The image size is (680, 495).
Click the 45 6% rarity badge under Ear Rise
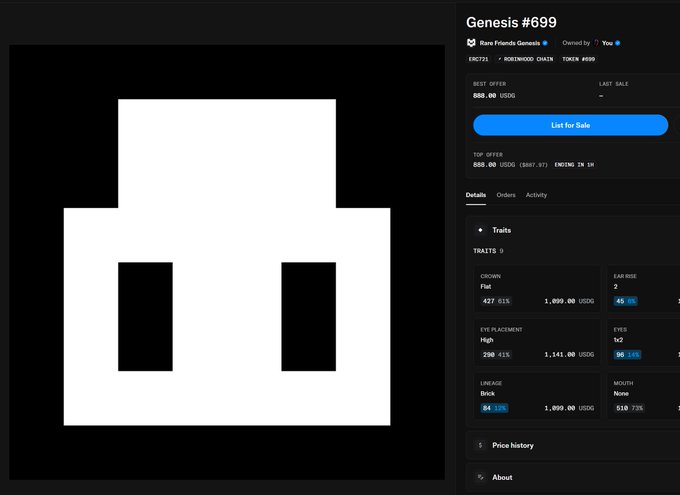click(625, 301)
